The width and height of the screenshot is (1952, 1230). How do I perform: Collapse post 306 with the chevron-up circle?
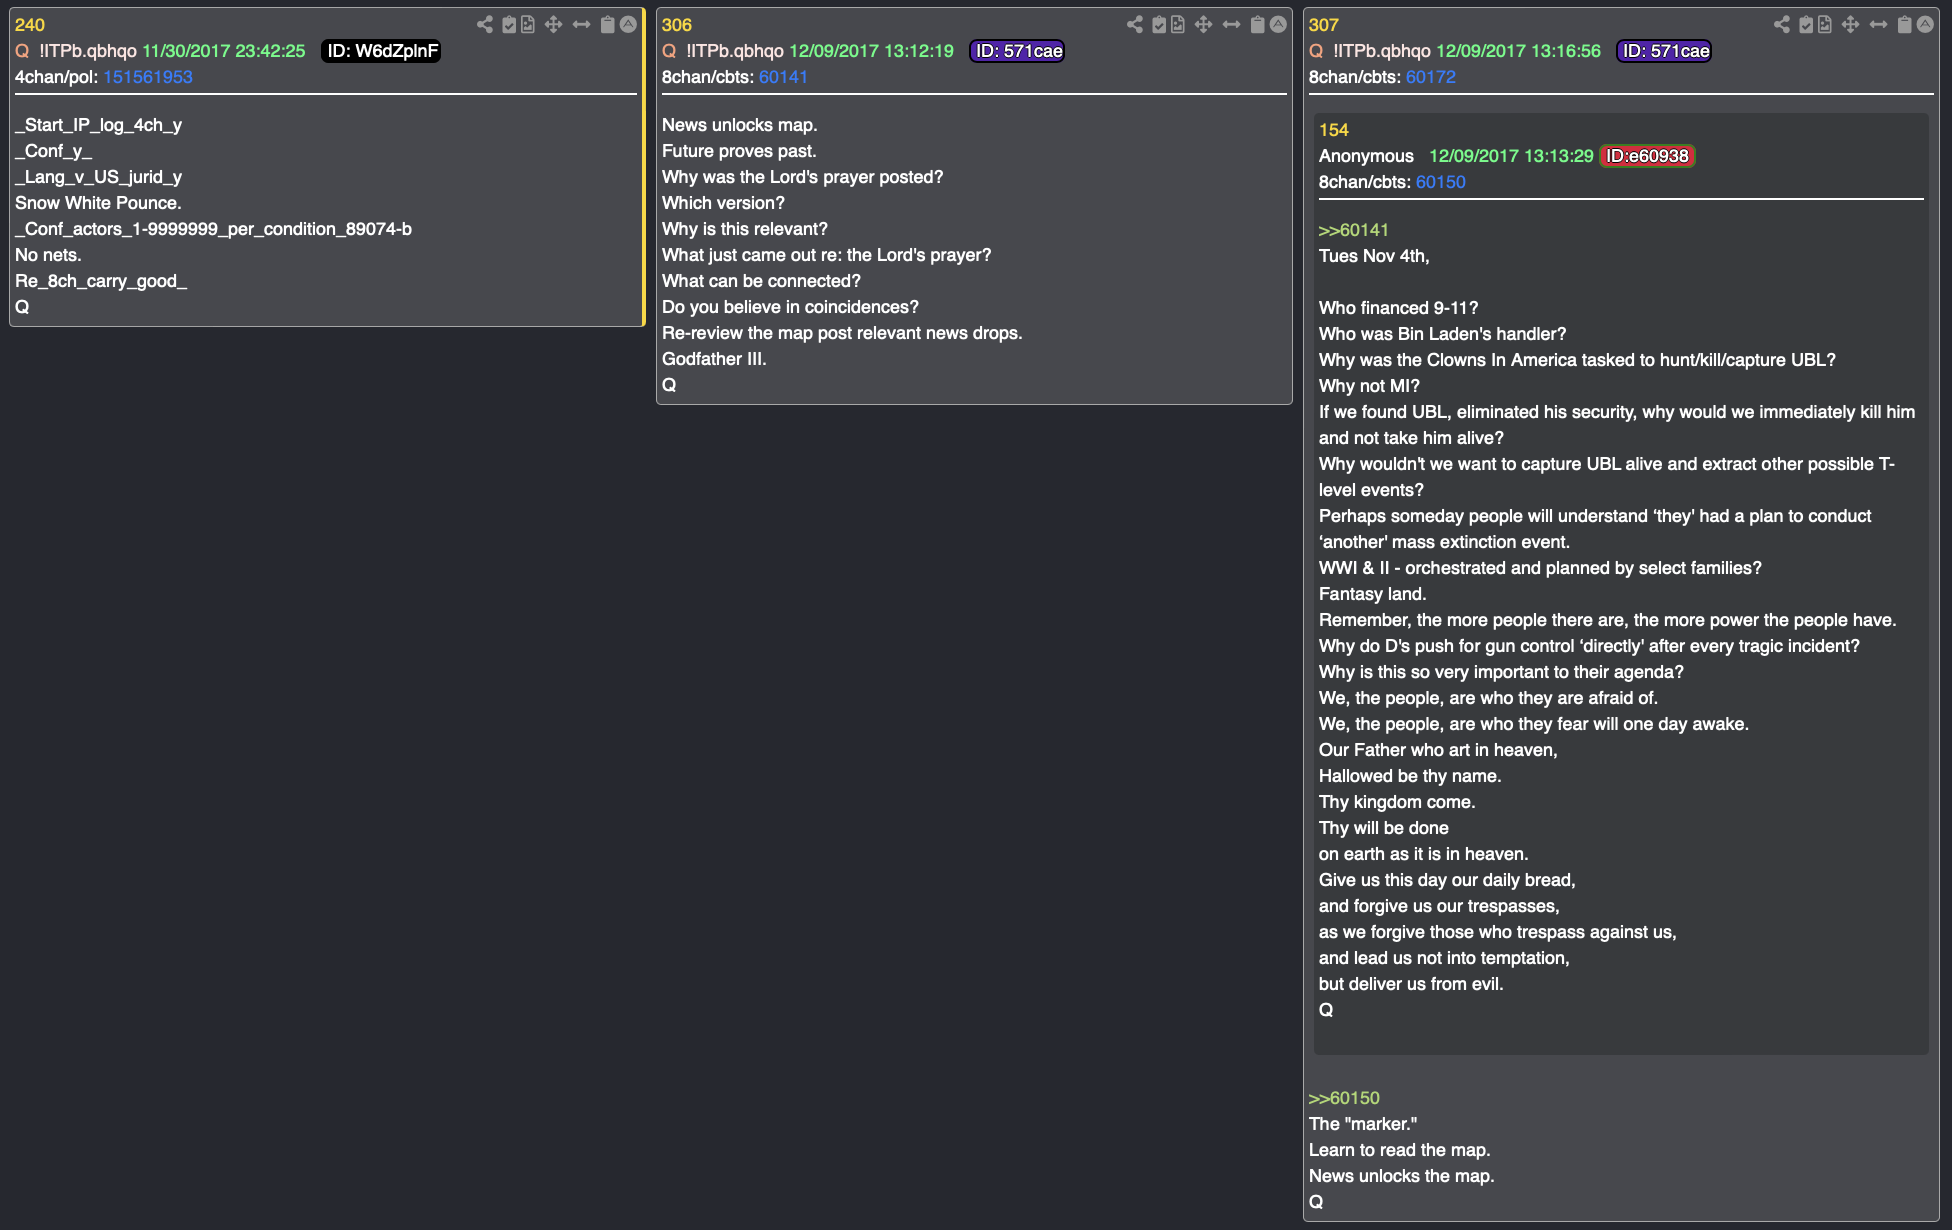[x=1278, y=24]
